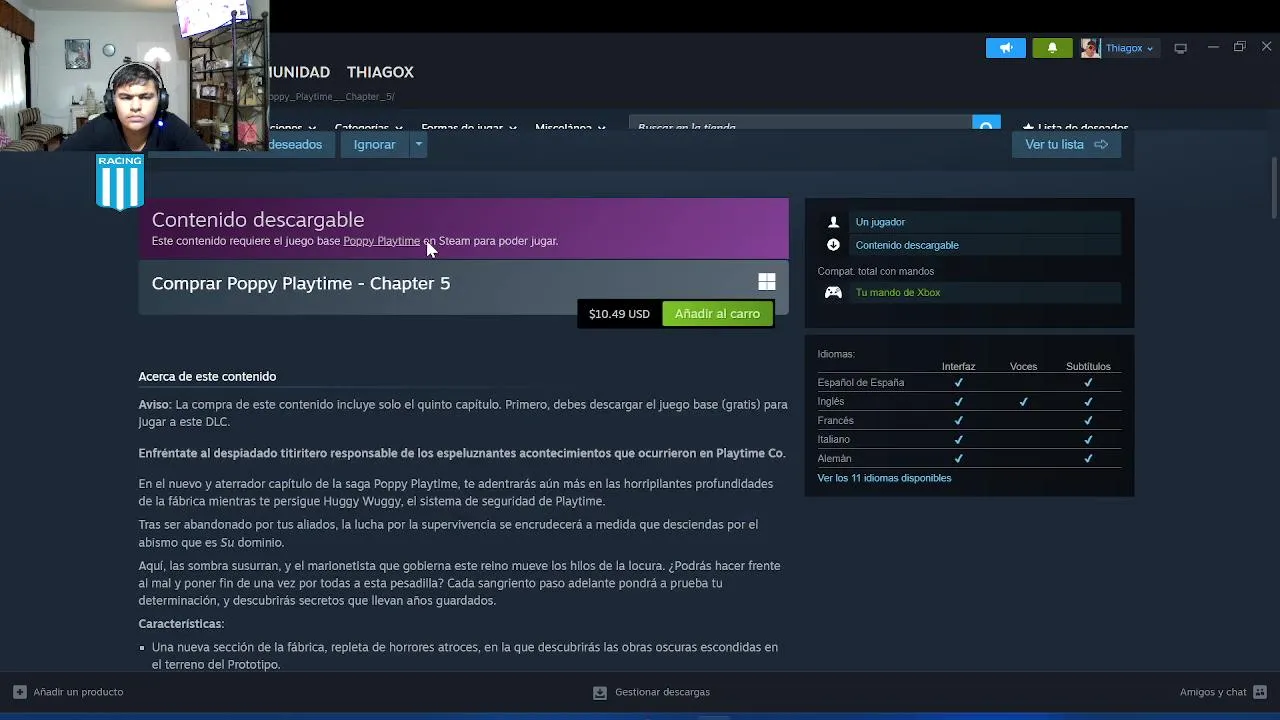
Task: Open the 'Formas de jugar' menu
Action: [469, 128]
